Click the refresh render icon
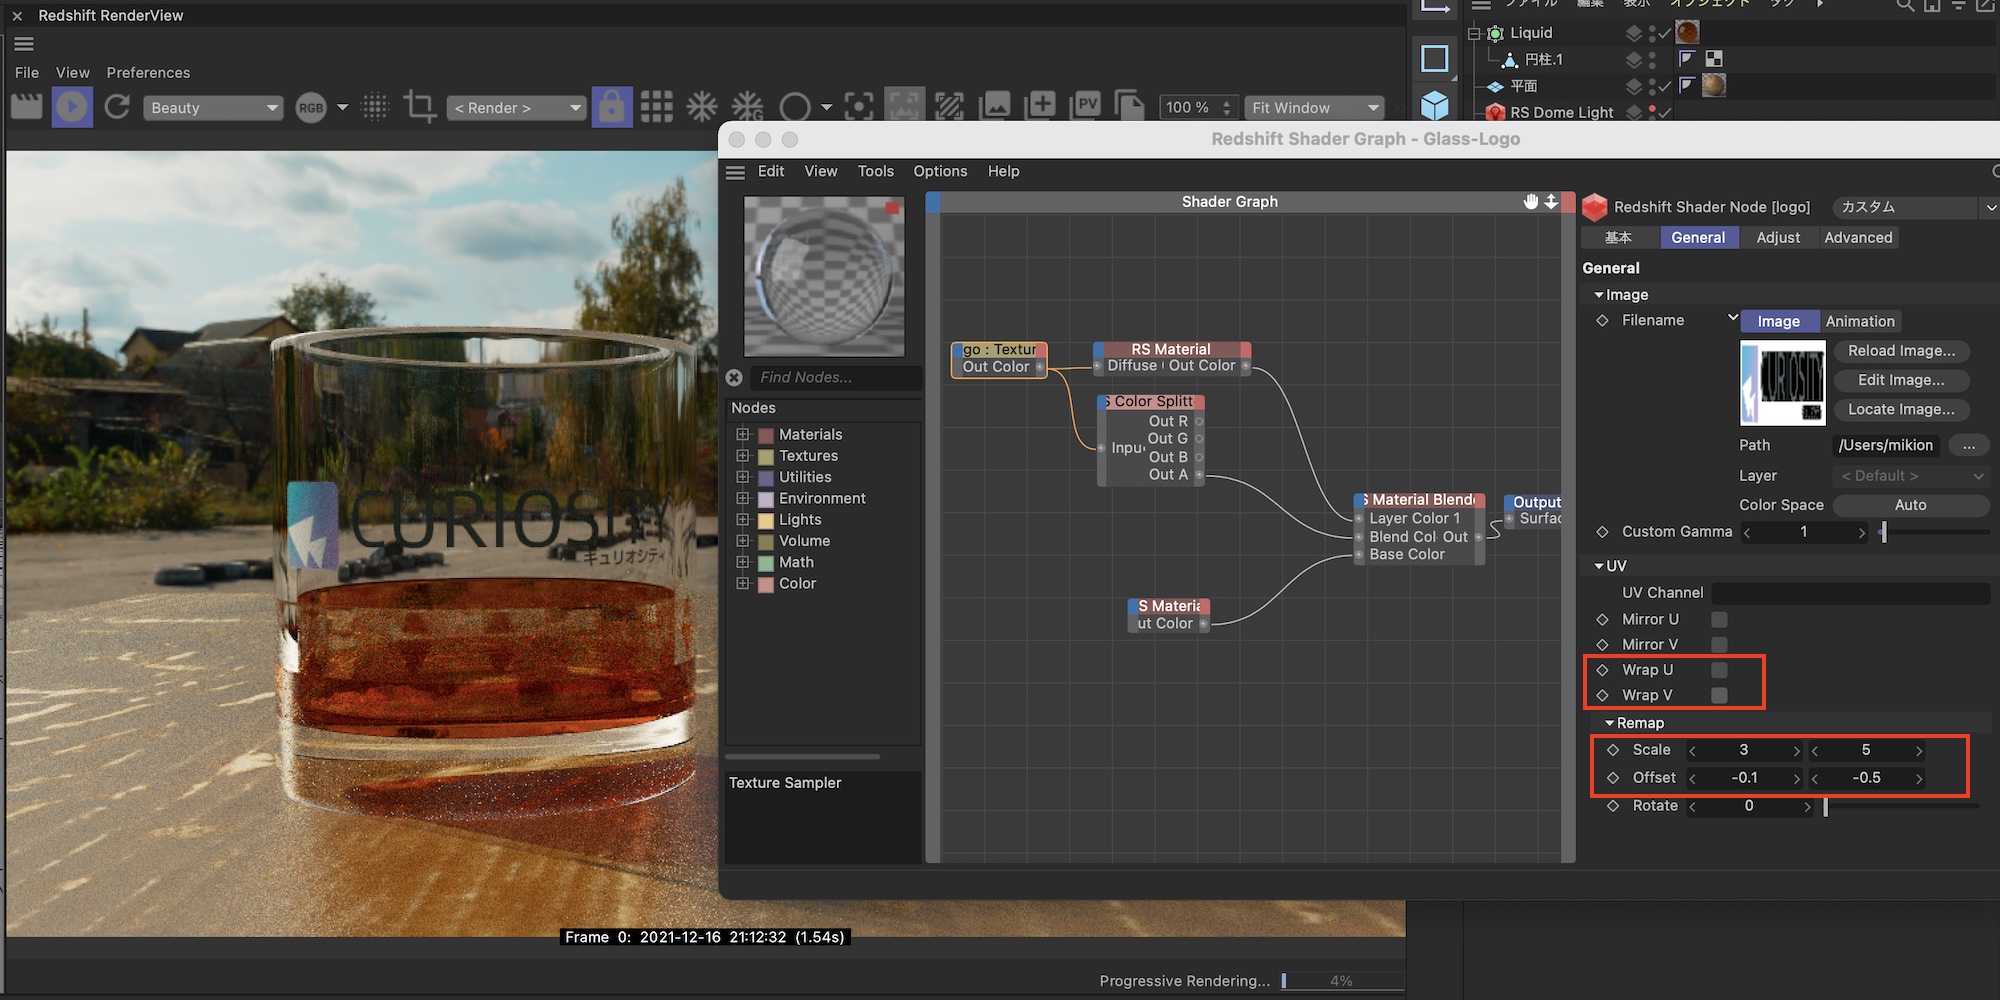The height and width of the screenshot is (1000, 2000). pyautogui.click(x=117, y=107)
